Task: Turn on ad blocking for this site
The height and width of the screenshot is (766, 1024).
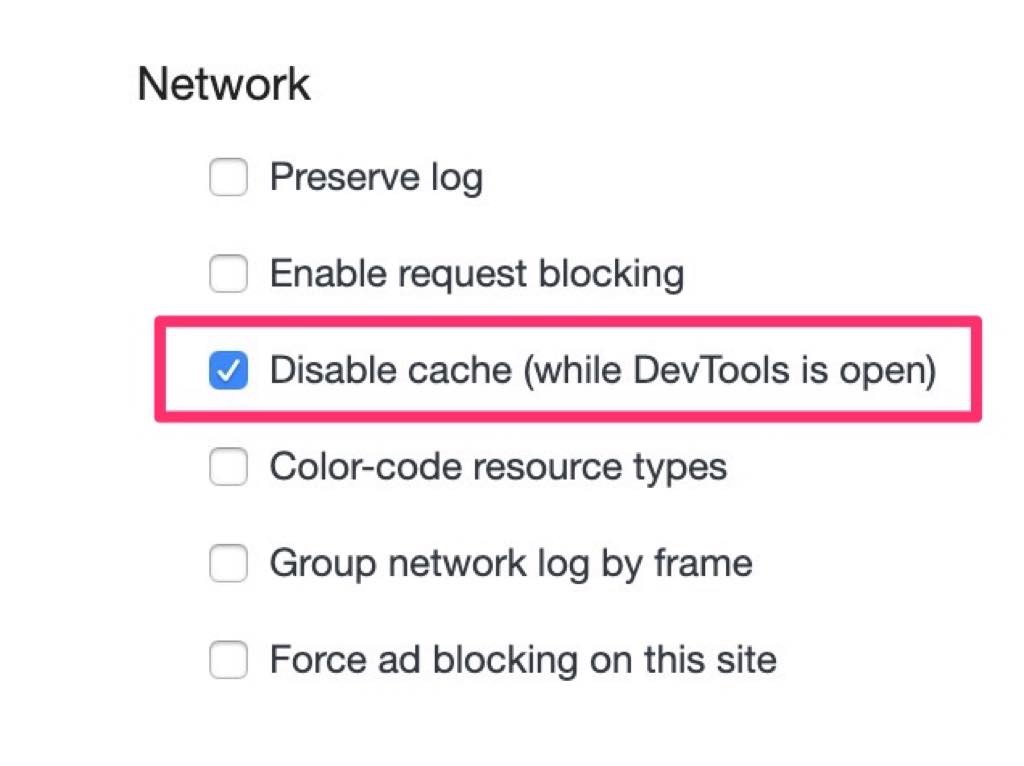Action: (228, 660)
